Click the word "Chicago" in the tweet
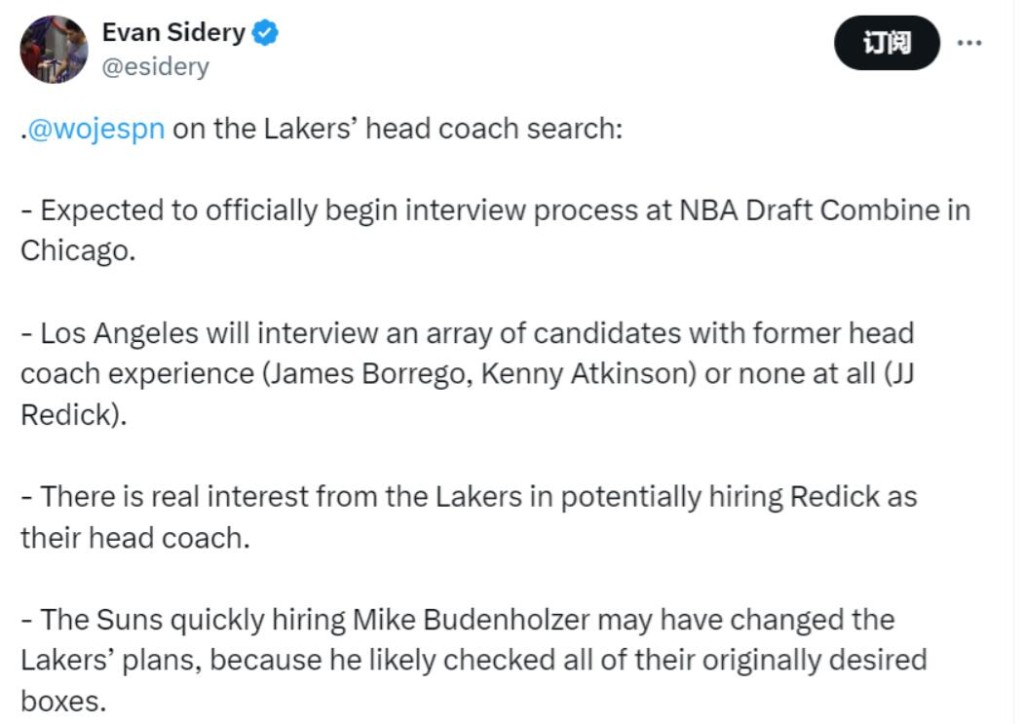Image resolution: width=1024 pixels, height=724 pixels. click(x=74, y=250)
